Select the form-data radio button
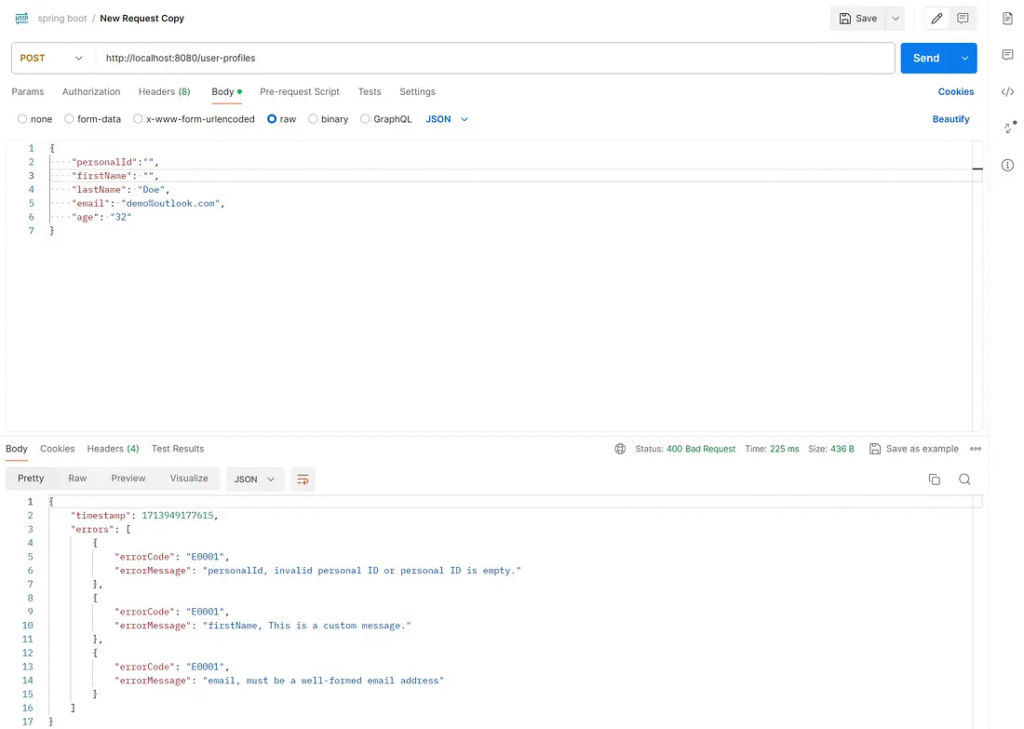 (69, 119)
